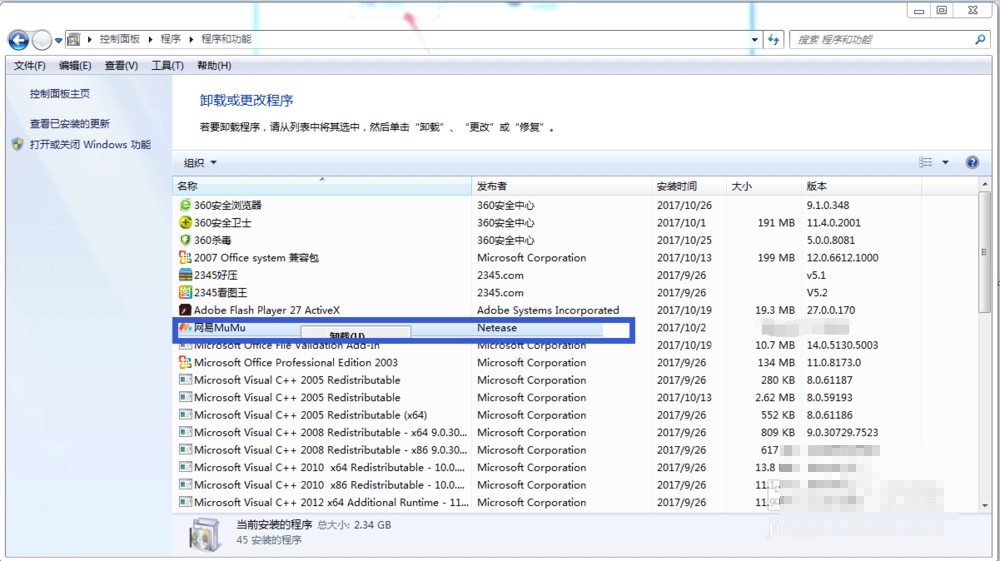Select Visual C++ 2008 Redistributable - x86 row
The height and width of the screenshot is (561, 1000).
pos(330,449)
